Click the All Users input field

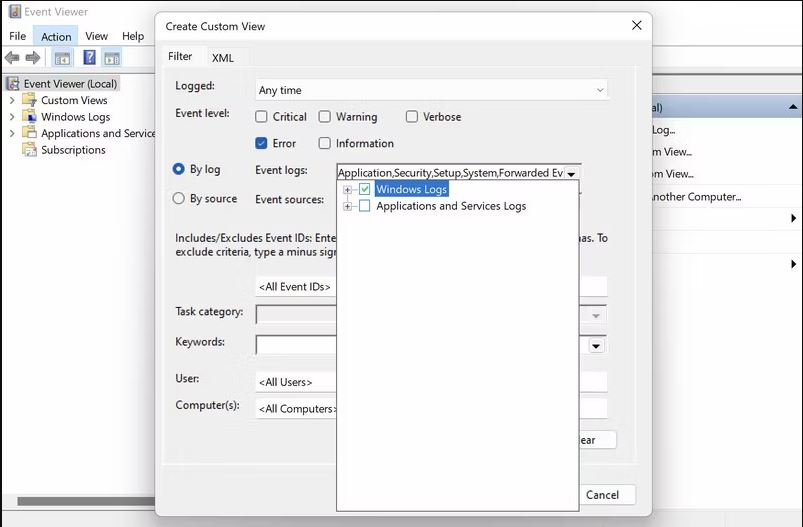tap(296, 382)
